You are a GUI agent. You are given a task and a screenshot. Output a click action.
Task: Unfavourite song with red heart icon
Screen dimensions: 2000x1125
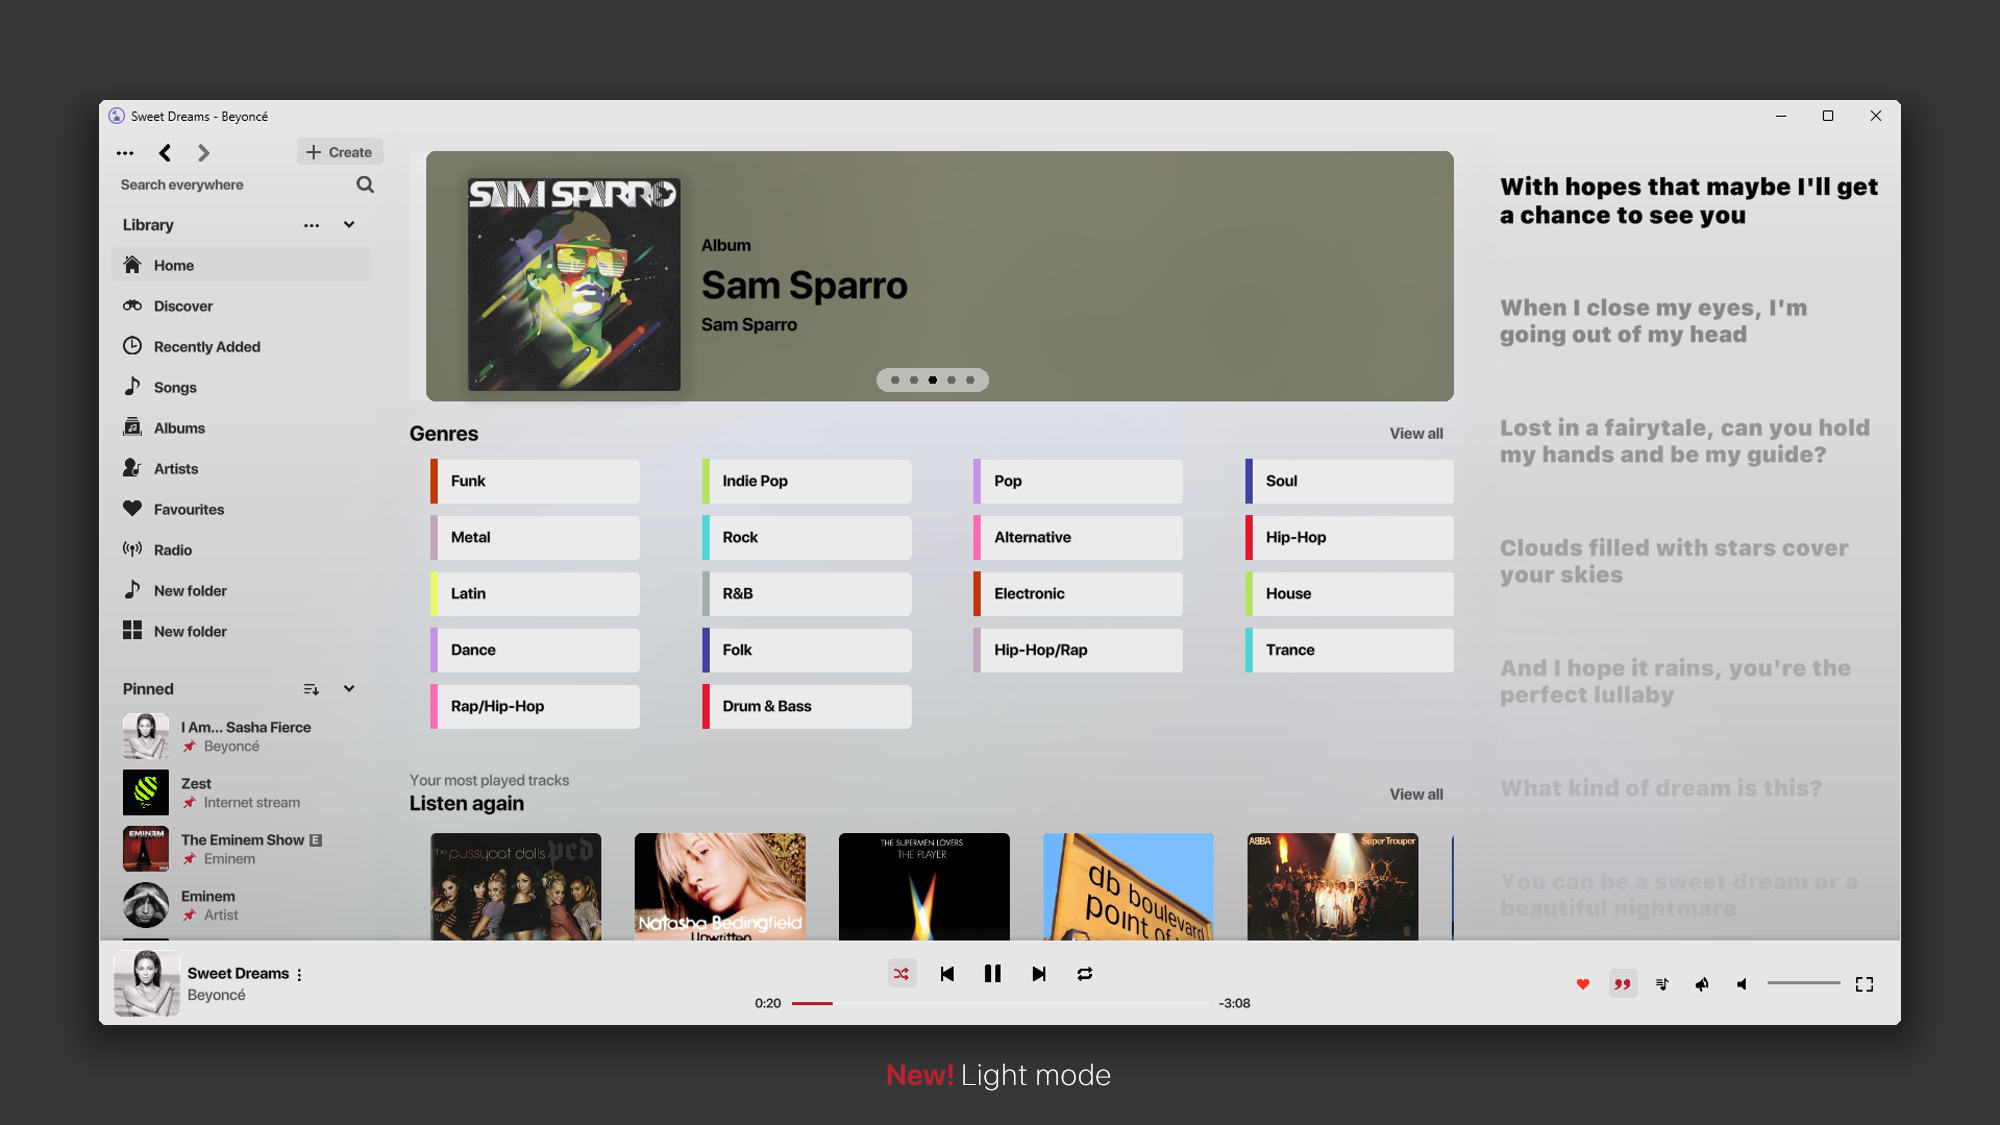point(1583,984)
